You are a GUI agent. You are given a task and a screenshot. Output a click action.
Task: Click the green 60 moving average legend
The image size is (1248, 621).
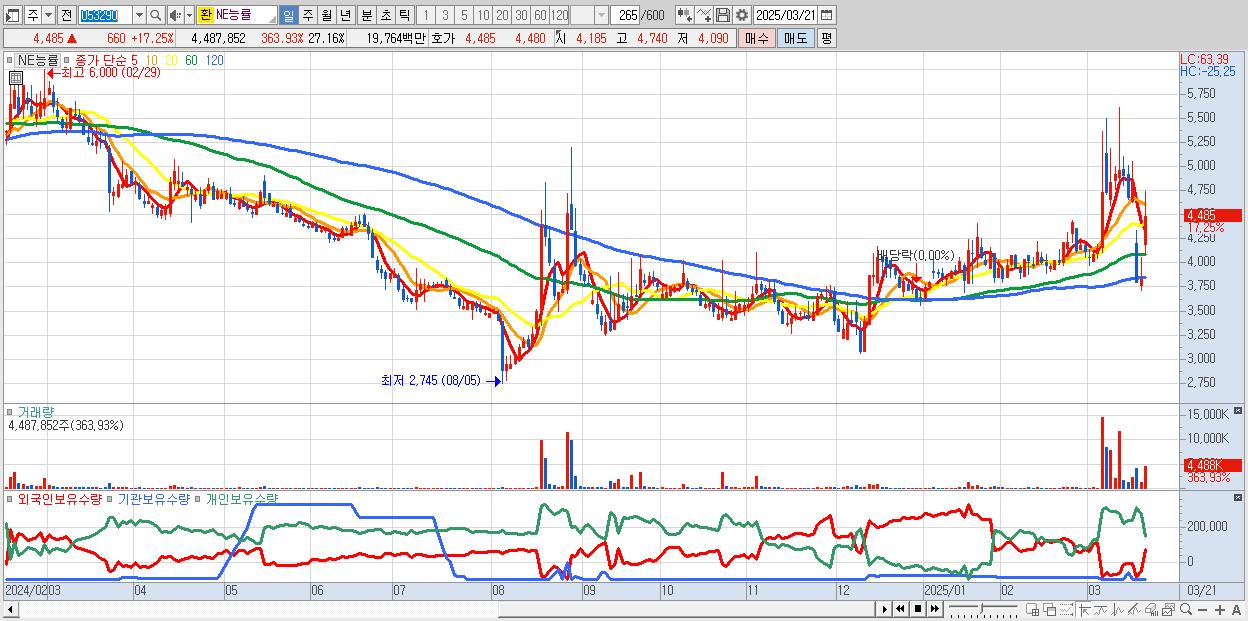tap(191, 60)
